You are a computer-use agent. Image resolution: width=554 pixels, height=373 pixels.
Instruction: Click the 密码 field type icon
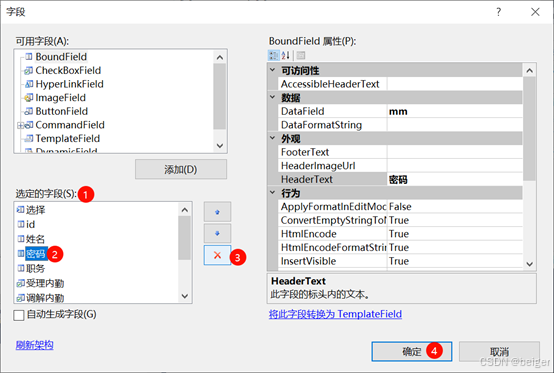(x=21, y=254)
